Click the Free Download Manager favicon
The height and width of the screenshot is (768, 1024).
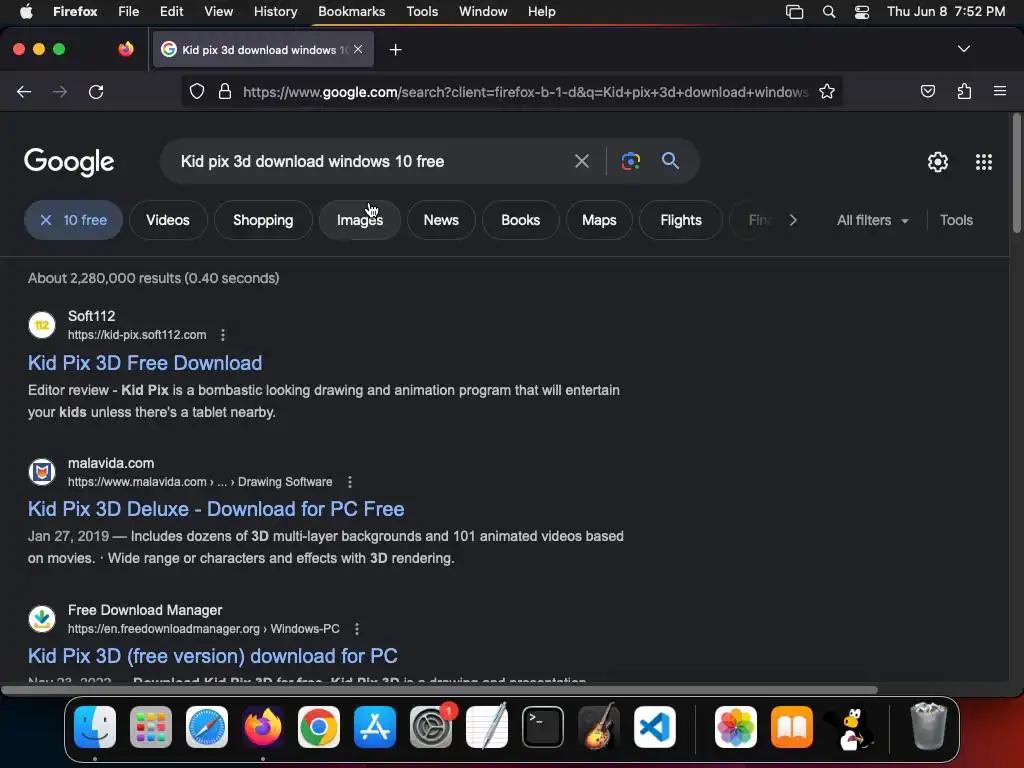pos(42,619)
